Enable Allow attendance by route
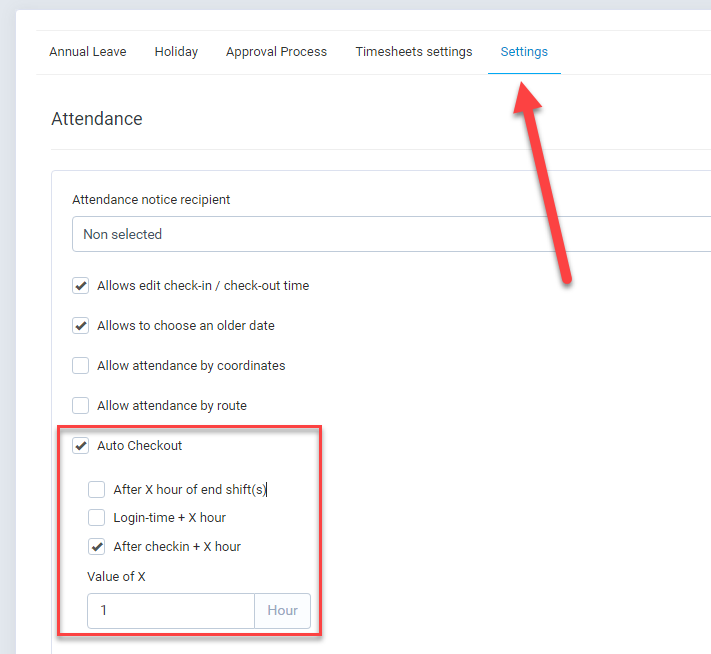The width and height of the screenshot is (711, 654). point(81,405)
